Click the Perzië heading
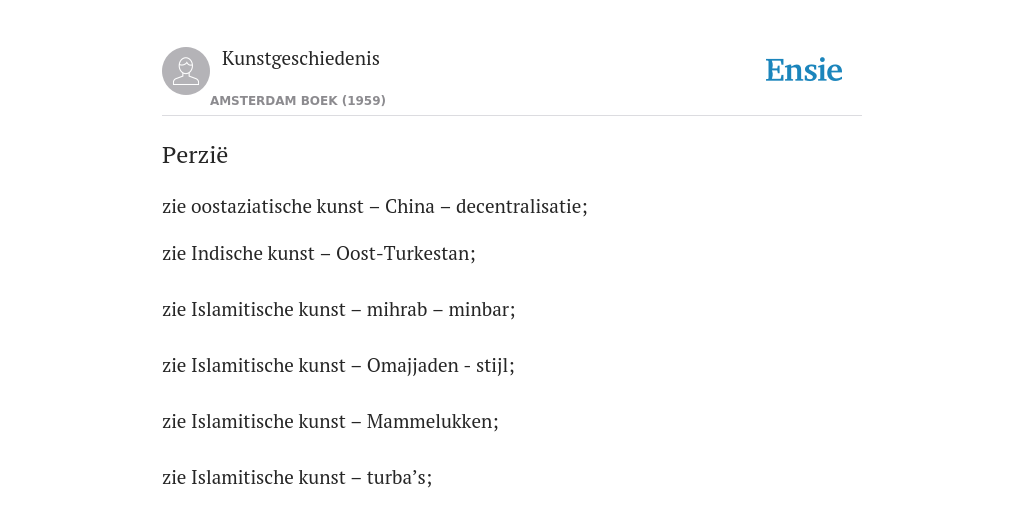This screenshot has height=512, width=1024. pyautogui.click(x=195, y=155)
